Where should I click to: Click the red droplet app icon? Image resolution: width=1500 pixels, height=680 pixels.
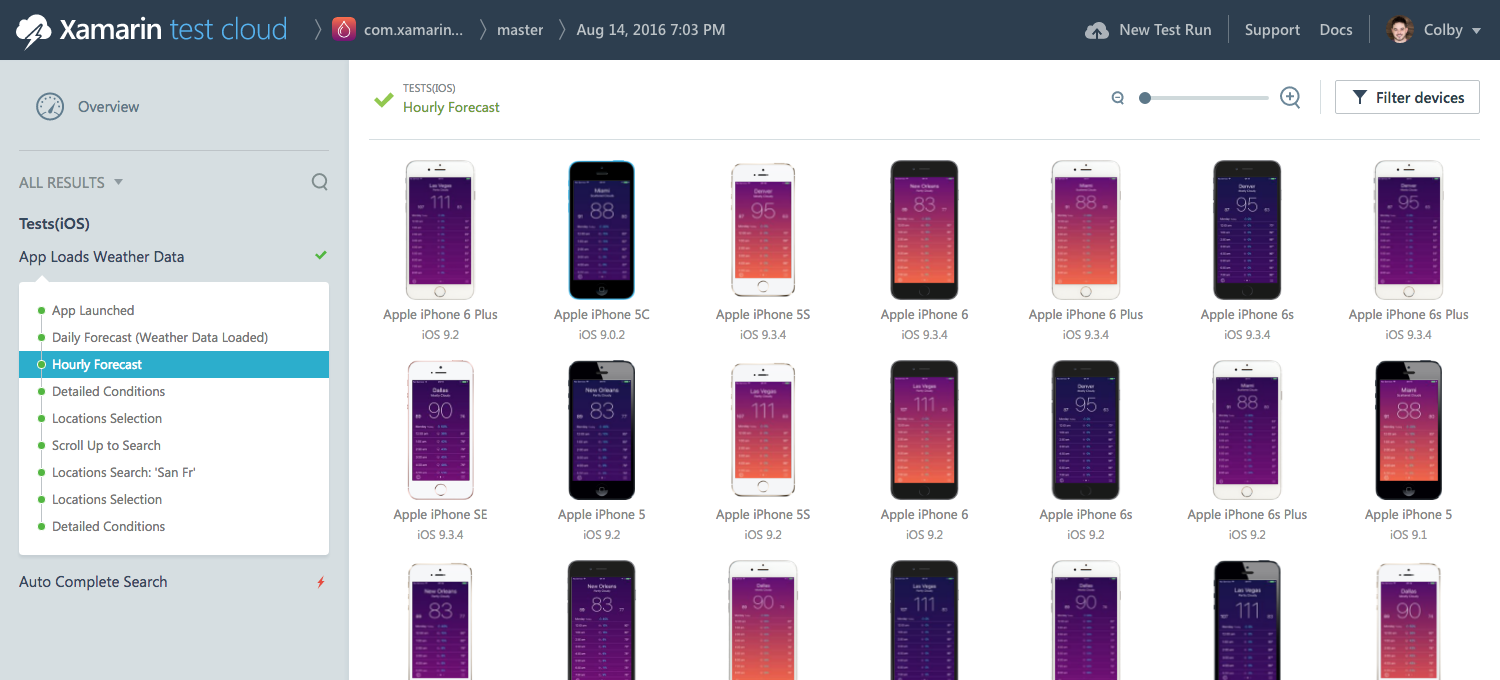pos(343,30)
